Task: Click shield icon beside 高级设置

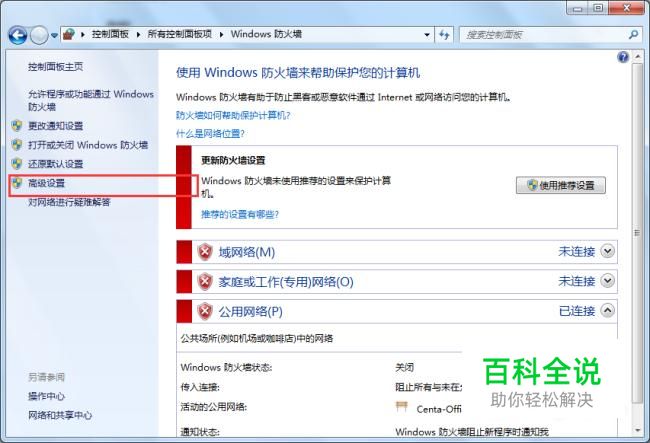Action: (x=17, y=183)
